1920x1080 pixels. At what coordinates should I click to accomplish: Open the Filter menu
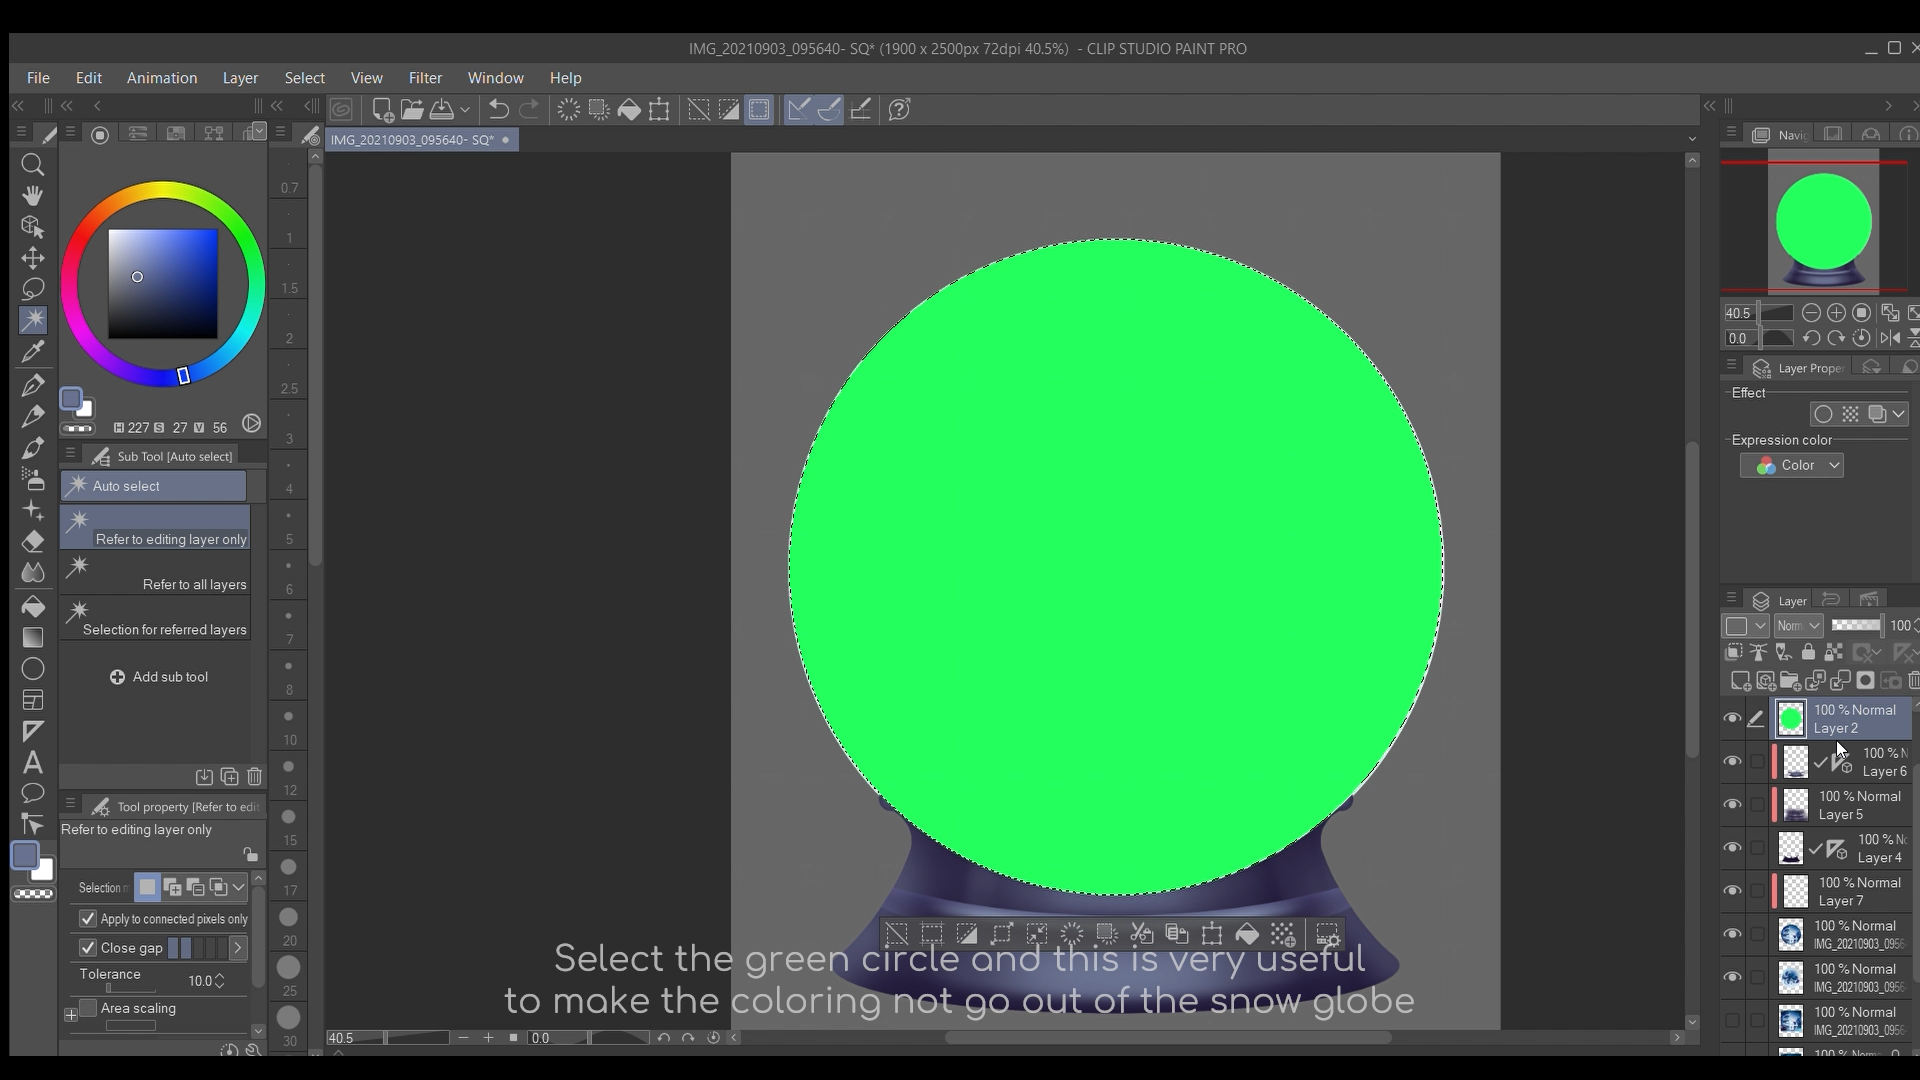(x=425, y=78)
